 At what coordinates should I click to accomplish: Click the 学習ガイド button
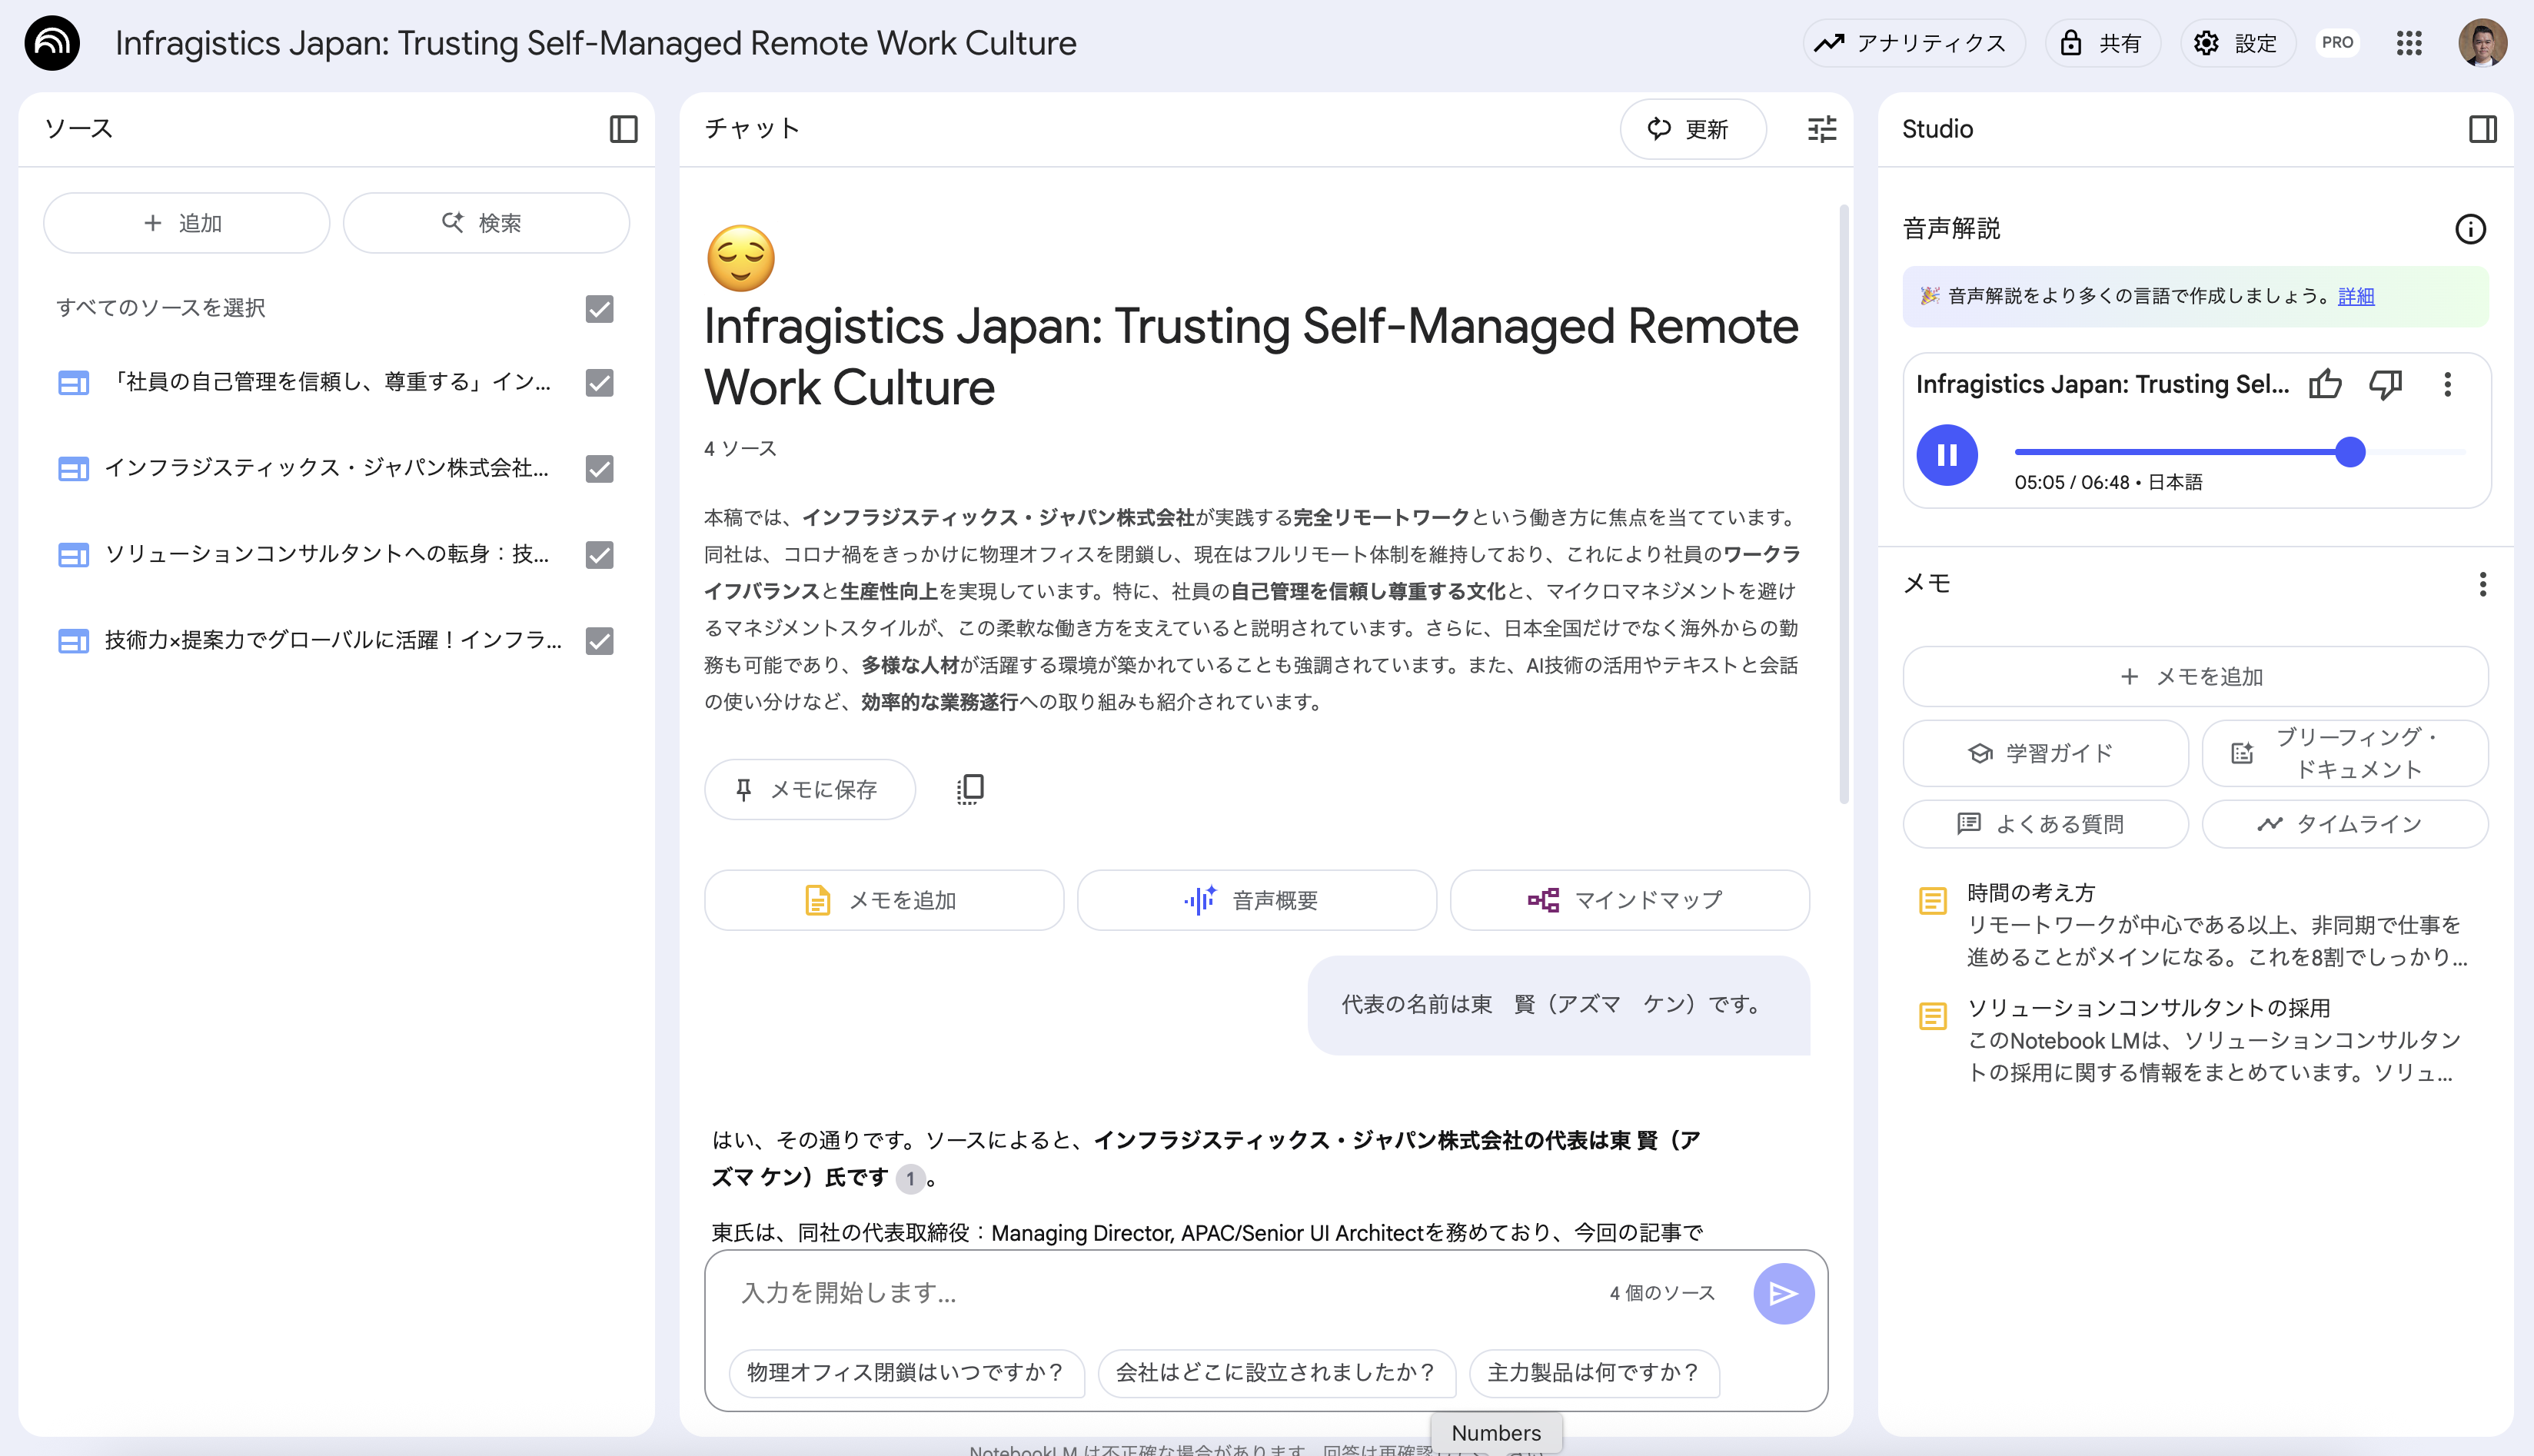point(2045,753)
